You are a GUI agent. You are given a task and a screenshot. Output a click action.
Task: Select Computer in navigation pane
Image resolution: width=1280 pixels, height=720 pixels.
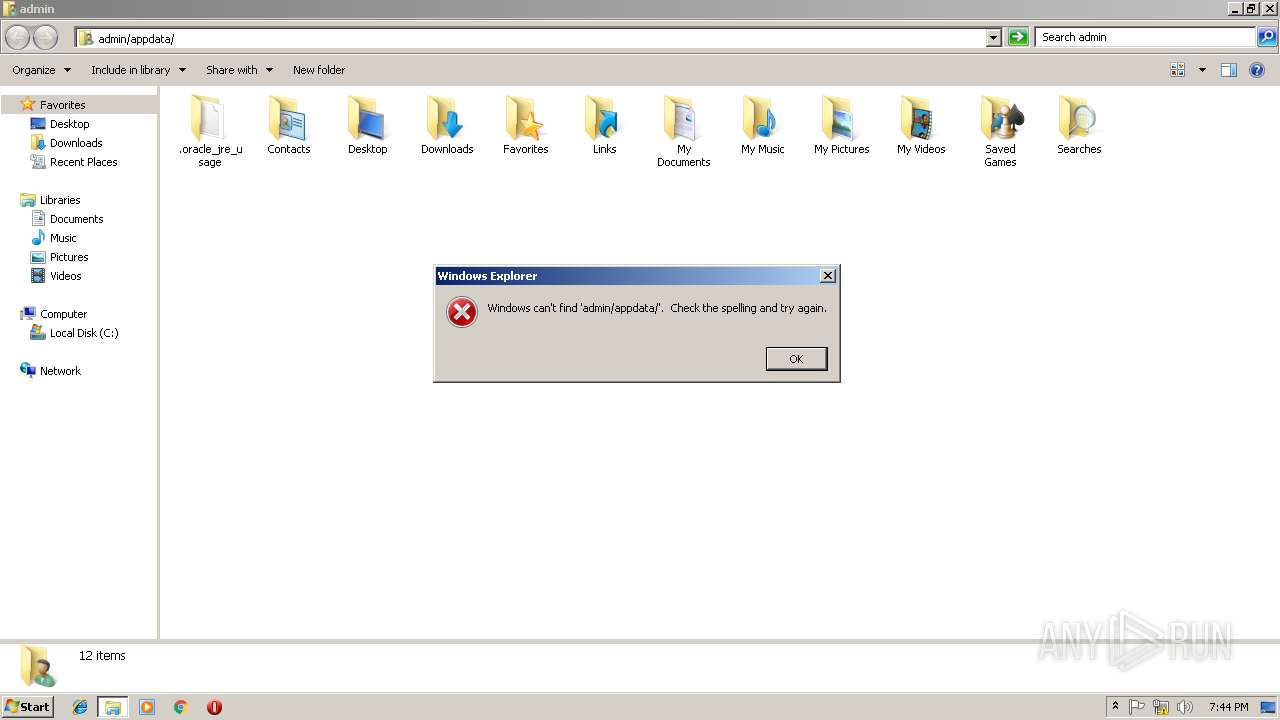[x=63, y=314]
